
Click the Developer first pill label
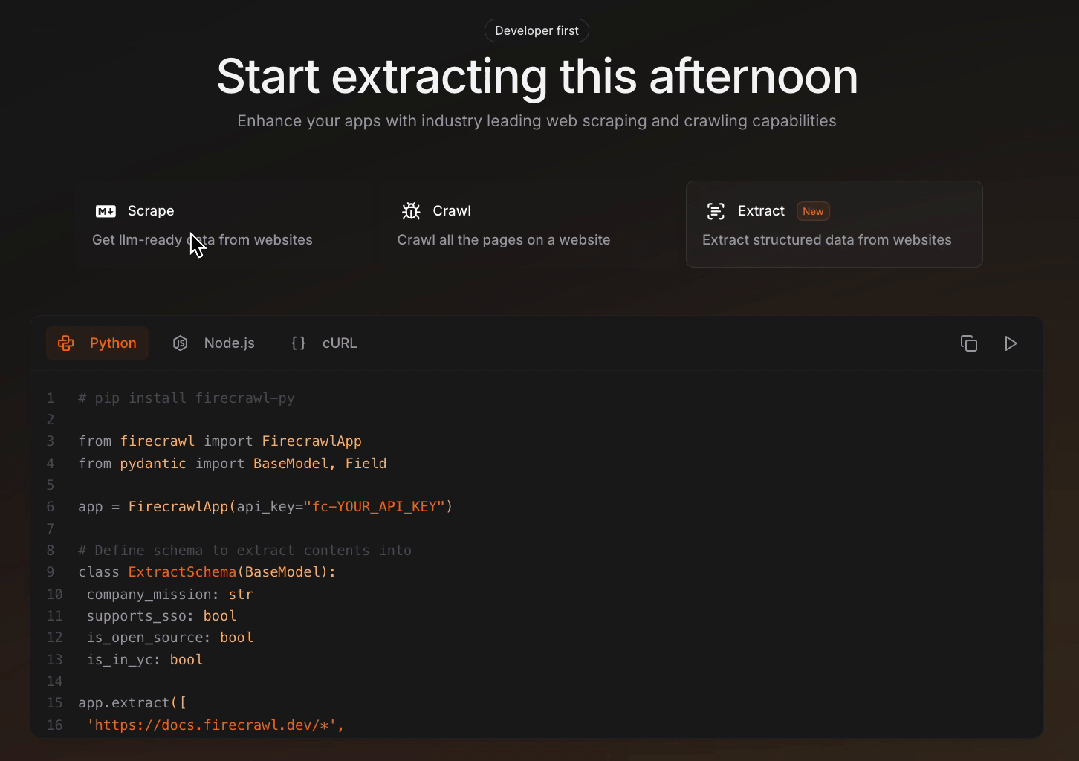(537, 31)
